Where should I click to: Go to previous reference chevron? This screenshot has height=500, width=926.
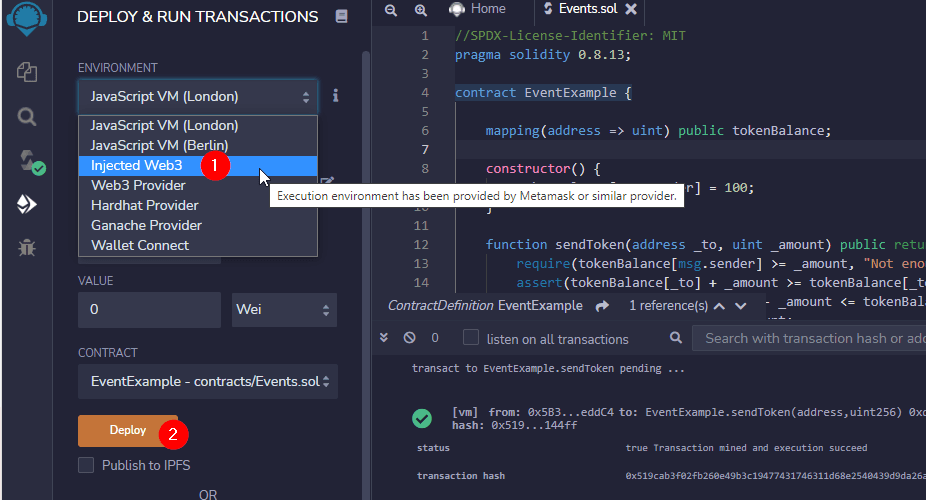point(719,306)
